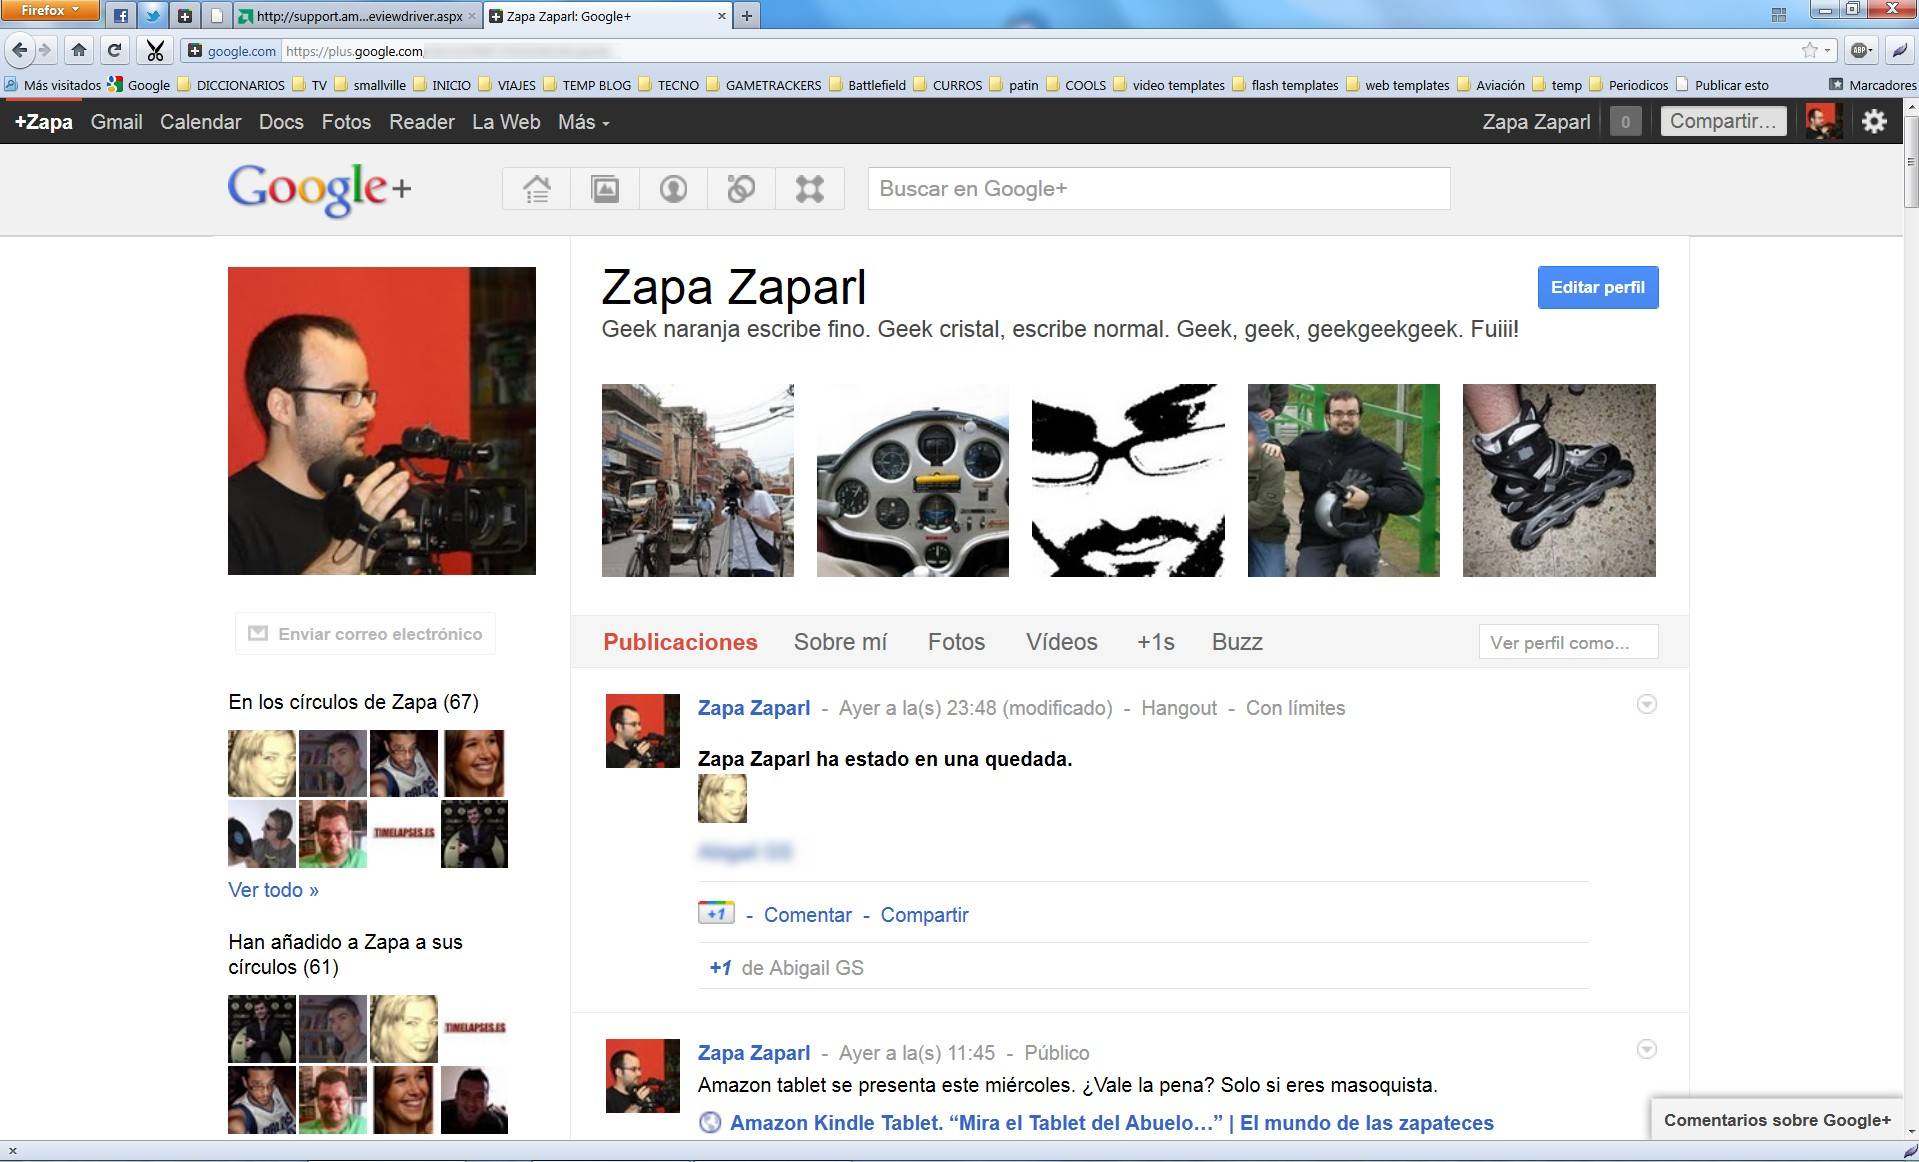Open the Firefox menu button

click(x=50, y=11)
